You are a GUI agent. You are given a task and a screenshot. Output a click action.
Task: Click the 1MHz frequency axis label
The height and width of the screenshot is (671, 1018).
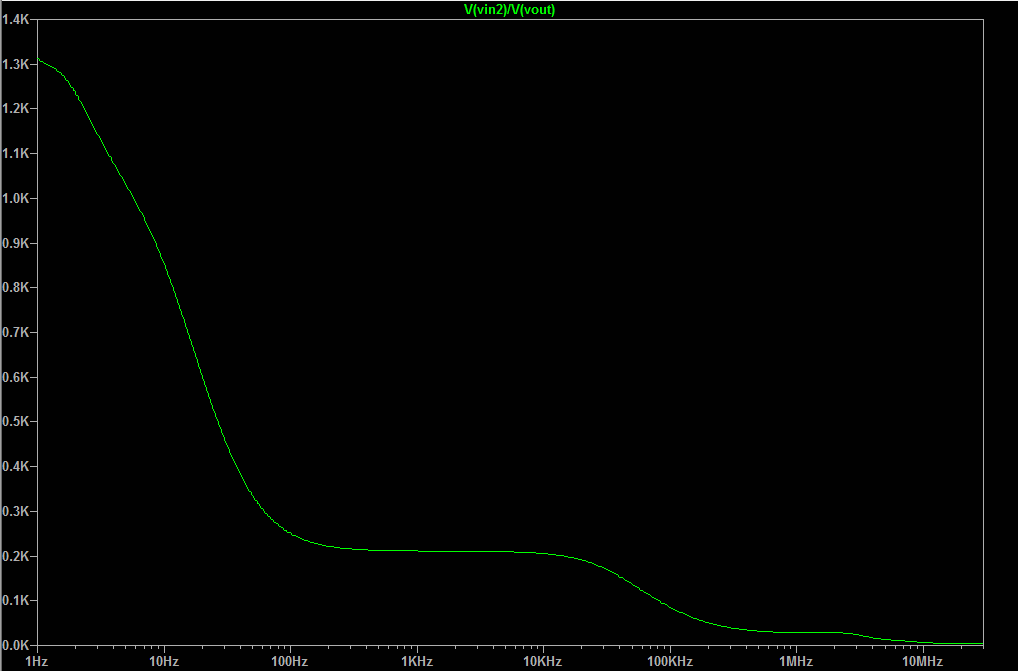coord(796,662)
